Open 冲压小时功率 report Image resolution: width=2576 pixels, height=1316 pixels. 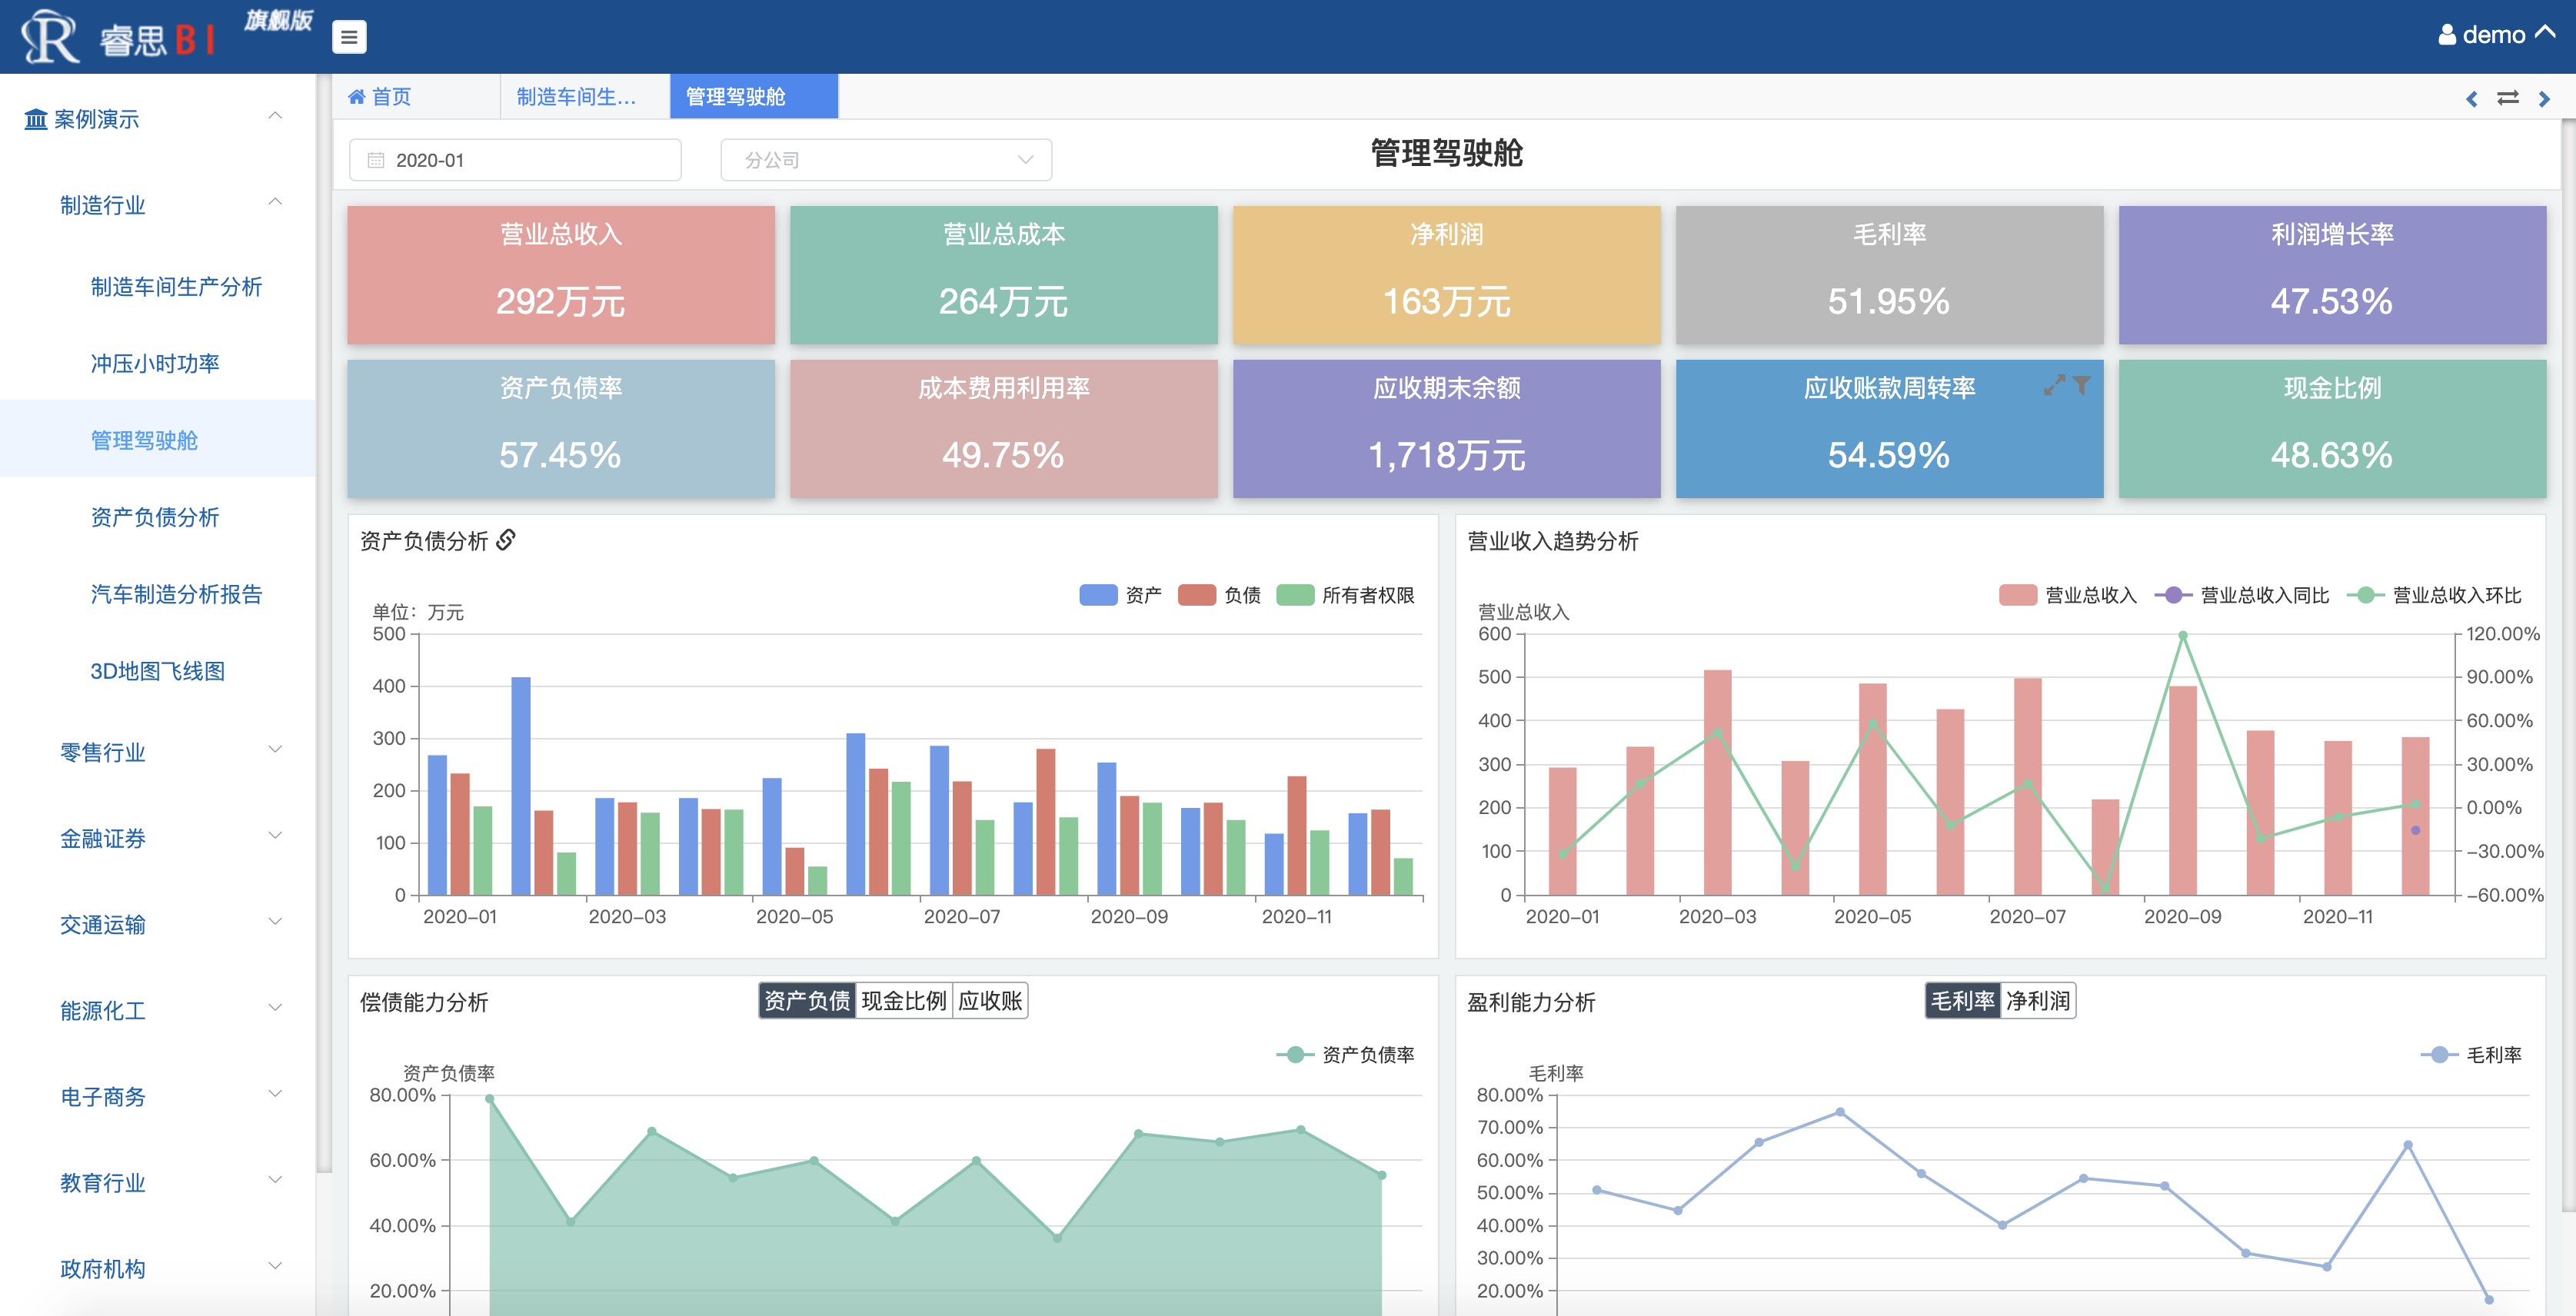(155, 363)
